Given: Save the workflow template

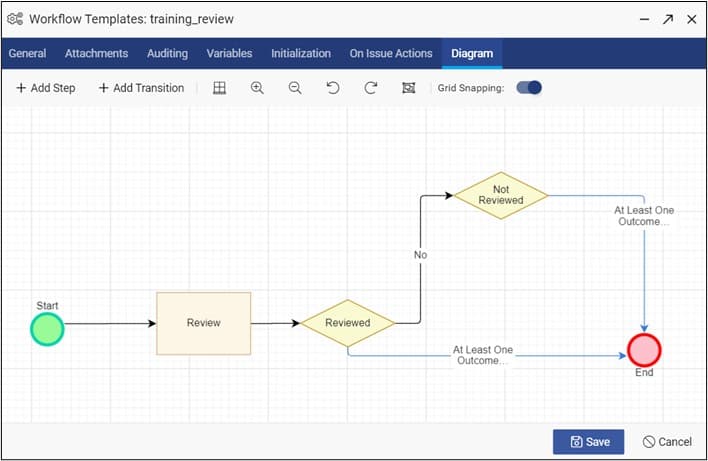Looking at the screenshot, I should click(588, 441).
